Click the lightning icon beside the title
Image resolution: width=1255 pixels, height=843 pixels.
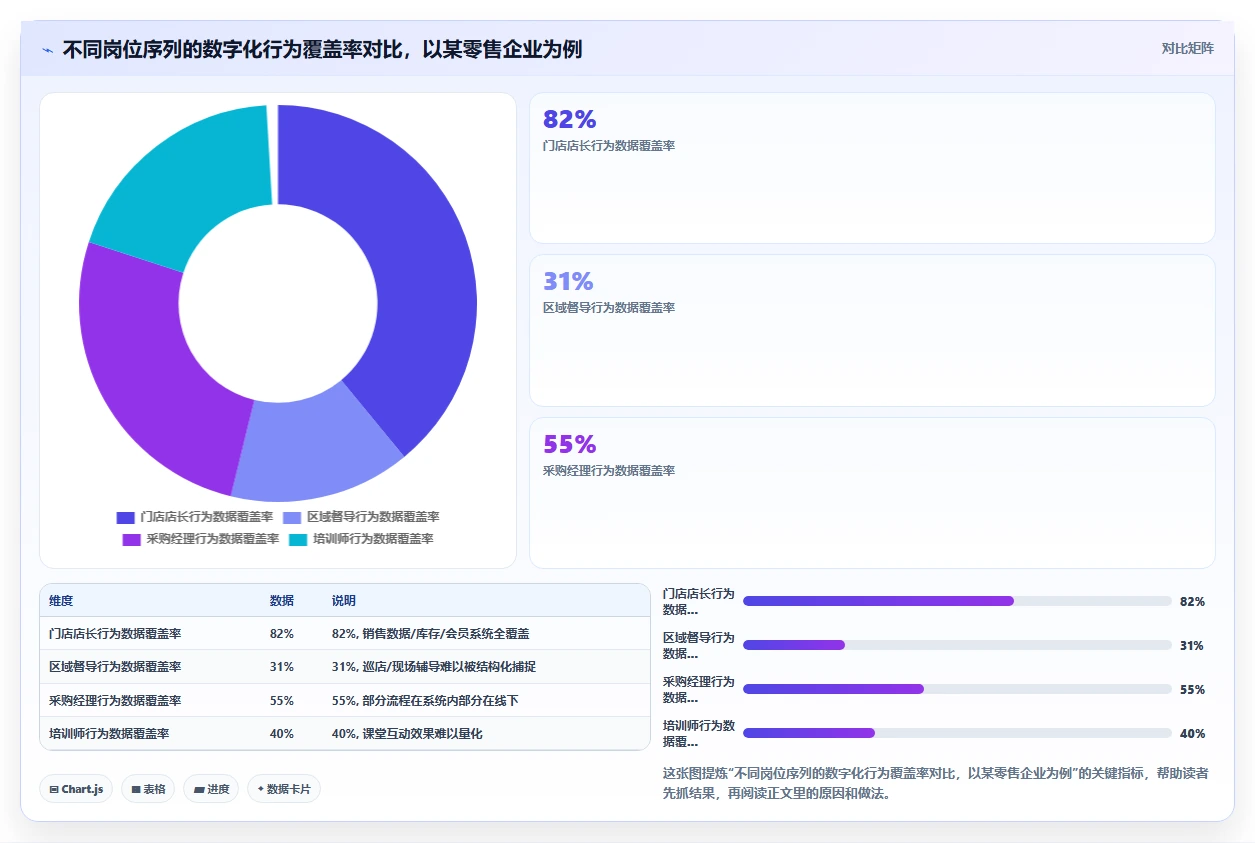click(48, 49)
